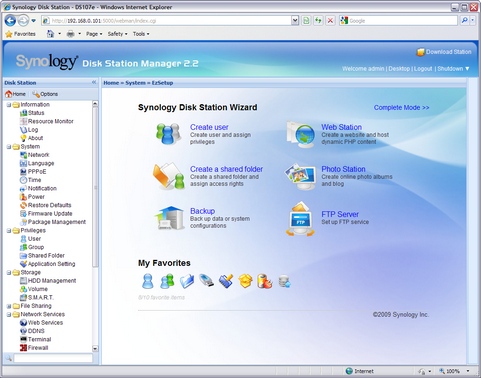Click the USB drive favorite icon
481x378 pixels.
click(206, 280)
